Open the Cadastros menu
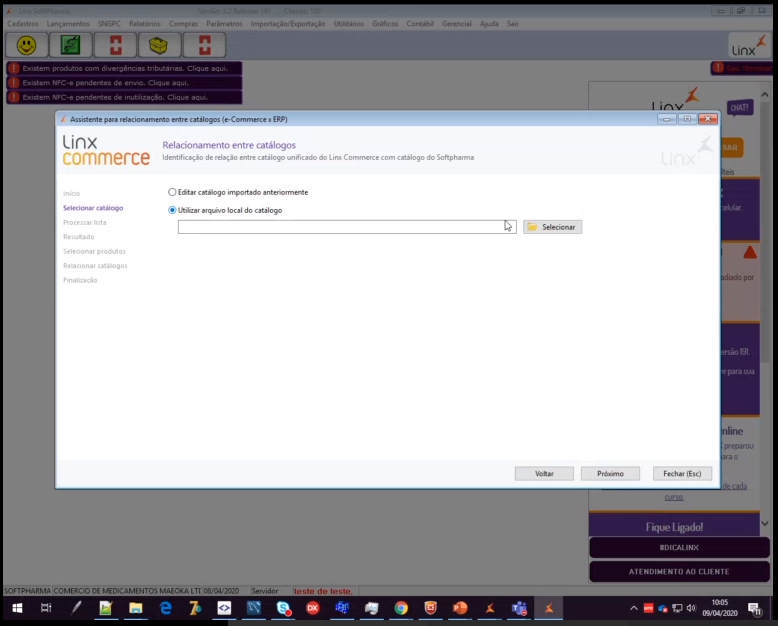Image resolution: width=778 pixels, height=626 pixels. tap(23, 24)
